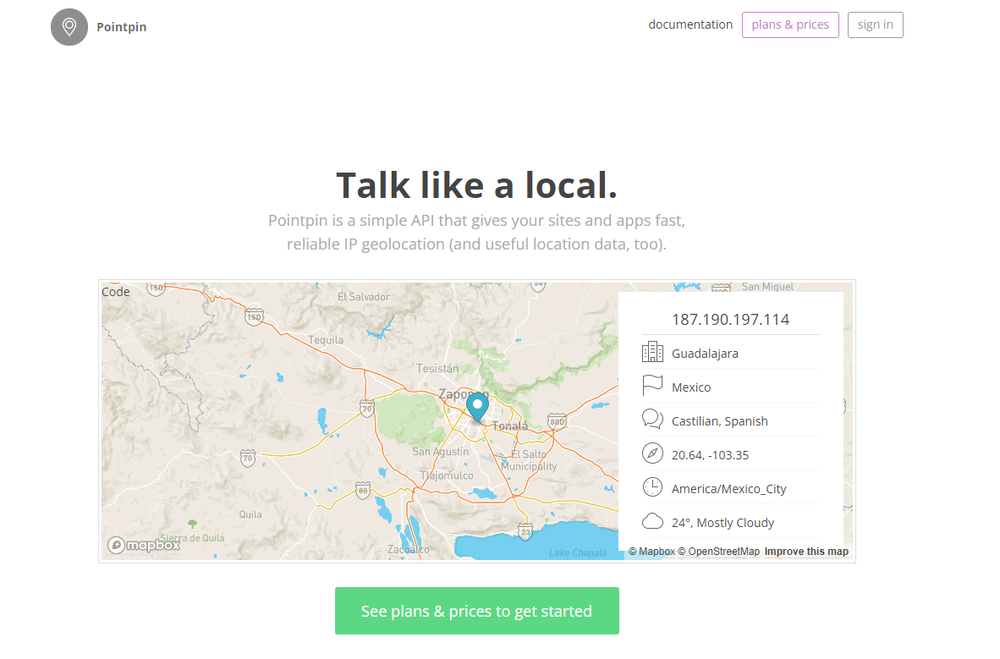Click the Castilian, Spanish language text
The image size is (1000, 659).
click(719, 421)
